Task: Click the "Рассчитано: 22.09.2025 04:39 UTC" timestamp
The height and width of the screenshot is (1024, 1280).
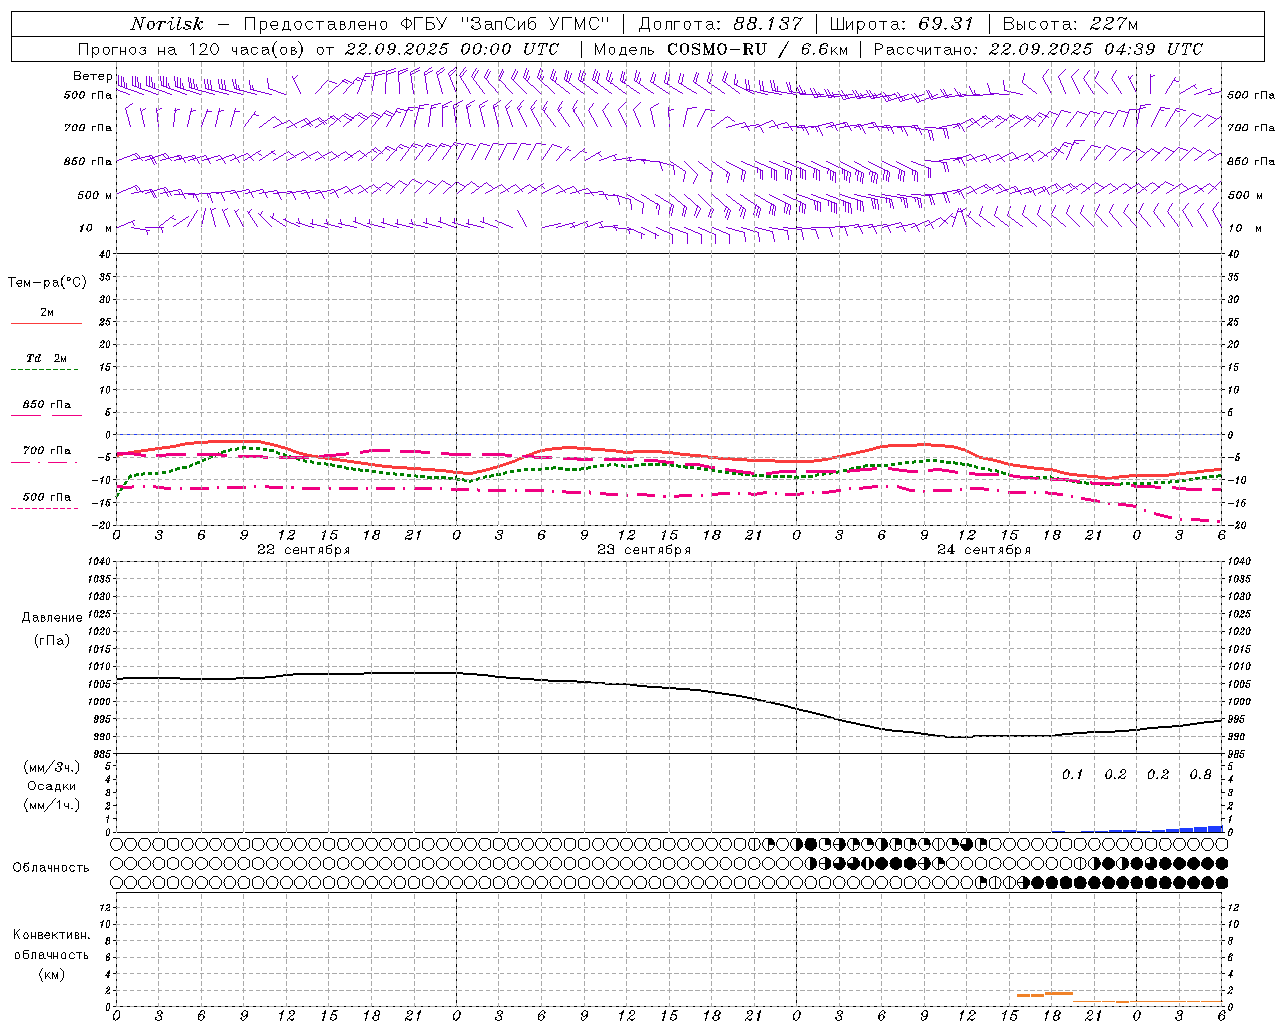Action: (x=1038, y=49)
